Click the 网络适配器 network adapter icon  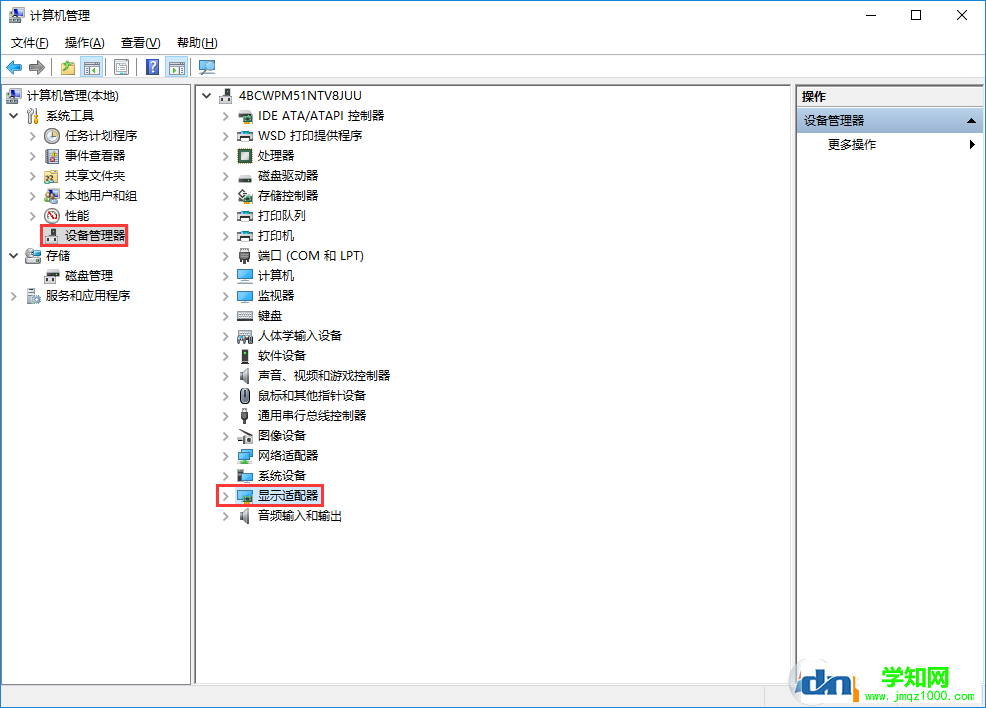[245, 456]
